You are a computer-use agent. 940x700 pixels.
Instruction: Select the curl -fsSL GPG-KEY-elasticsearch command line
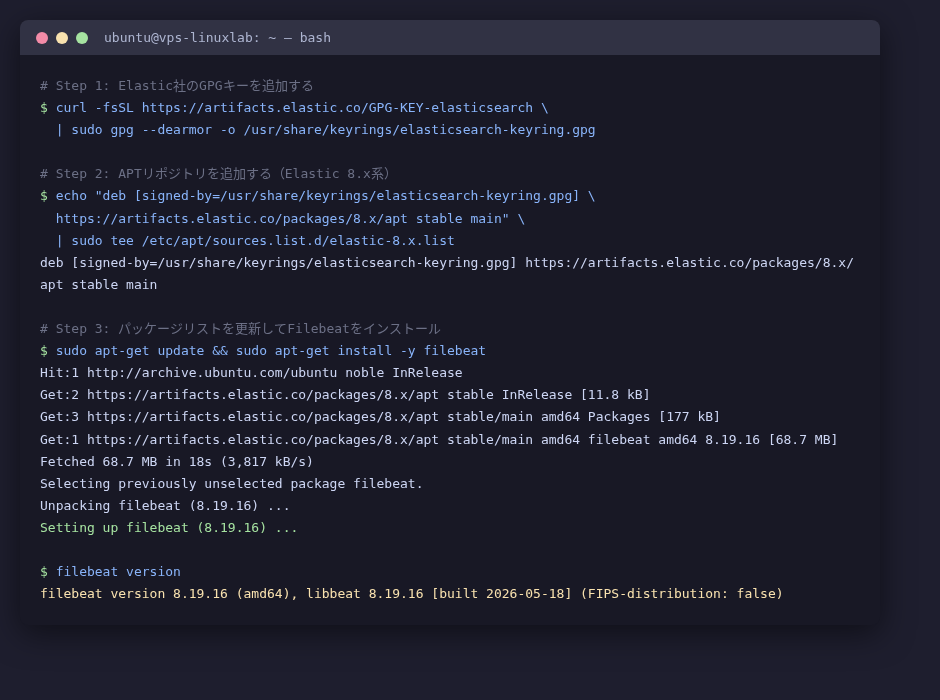click(x=294, y=108)
